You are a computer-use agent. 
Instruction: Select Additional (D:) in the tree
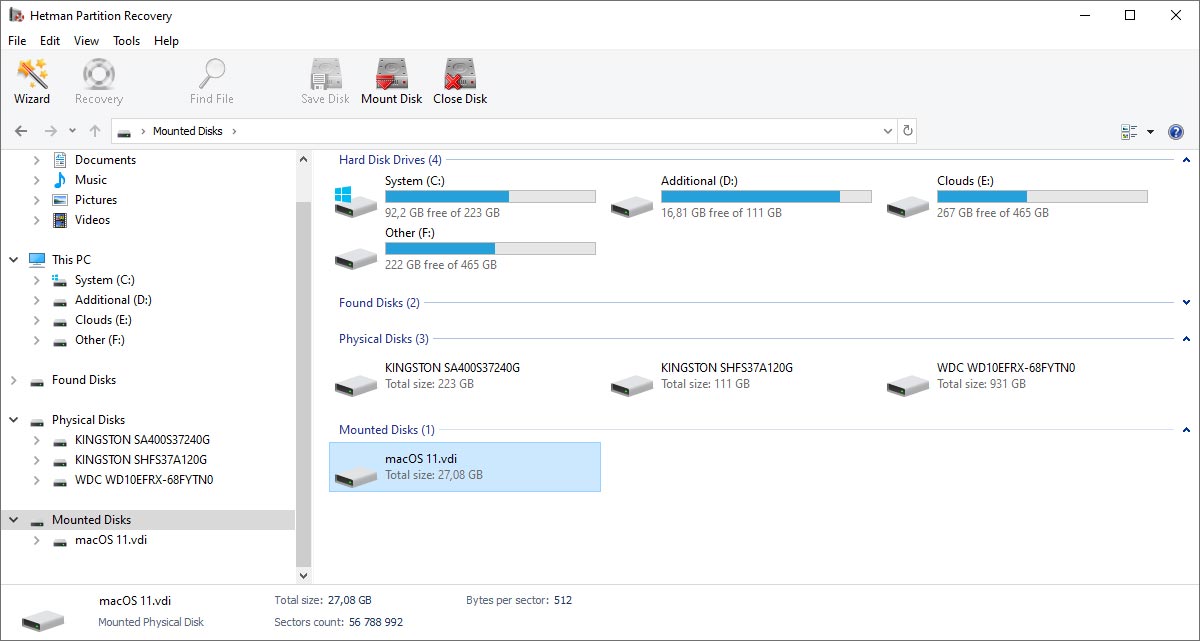(113, 300)
